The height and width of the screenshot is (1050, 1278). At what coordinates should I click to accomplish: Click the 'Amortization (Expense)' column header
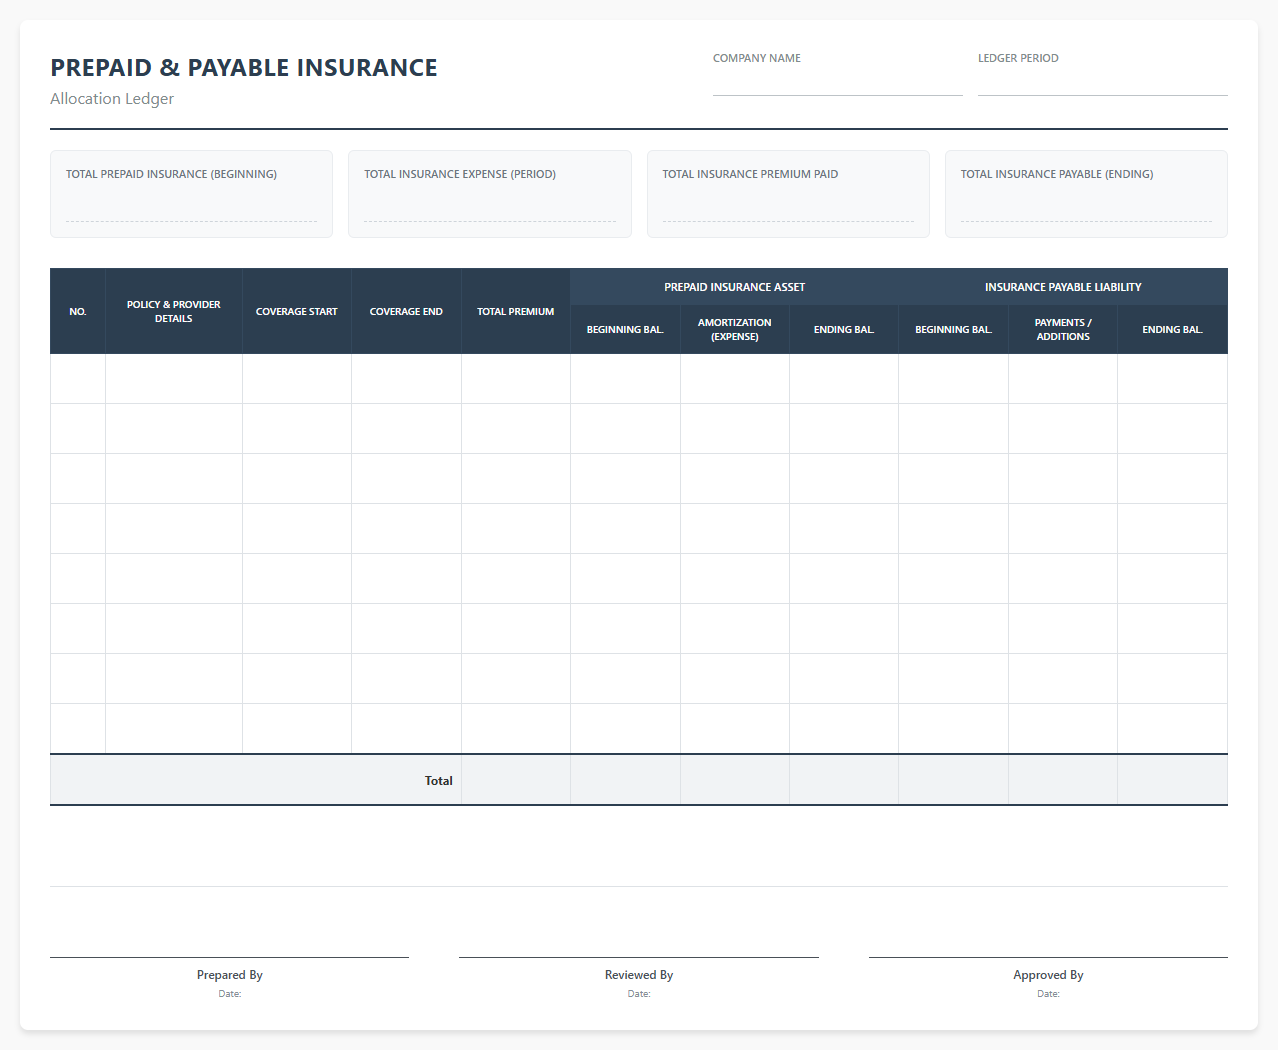[735, 329]
